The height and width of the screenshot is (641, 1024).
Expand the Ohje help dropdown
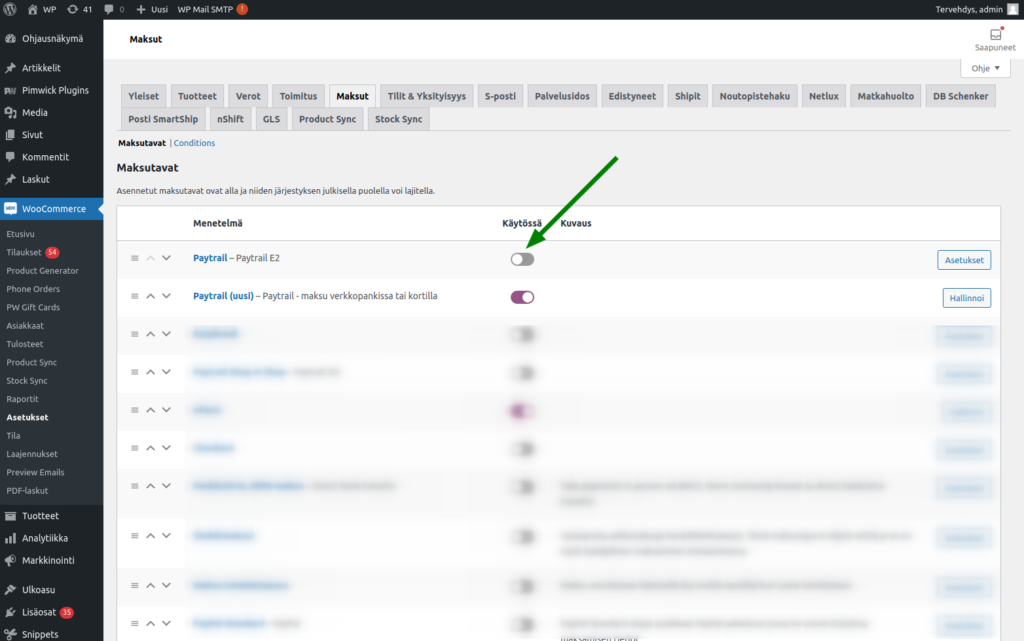click(x=985, y=68)
